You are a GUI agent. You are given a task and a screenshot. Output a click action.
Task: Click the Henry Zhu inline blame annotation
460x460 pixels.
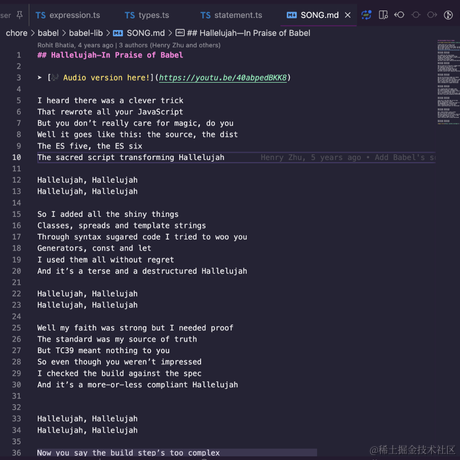pyautogui.click(x=348, y=157)
